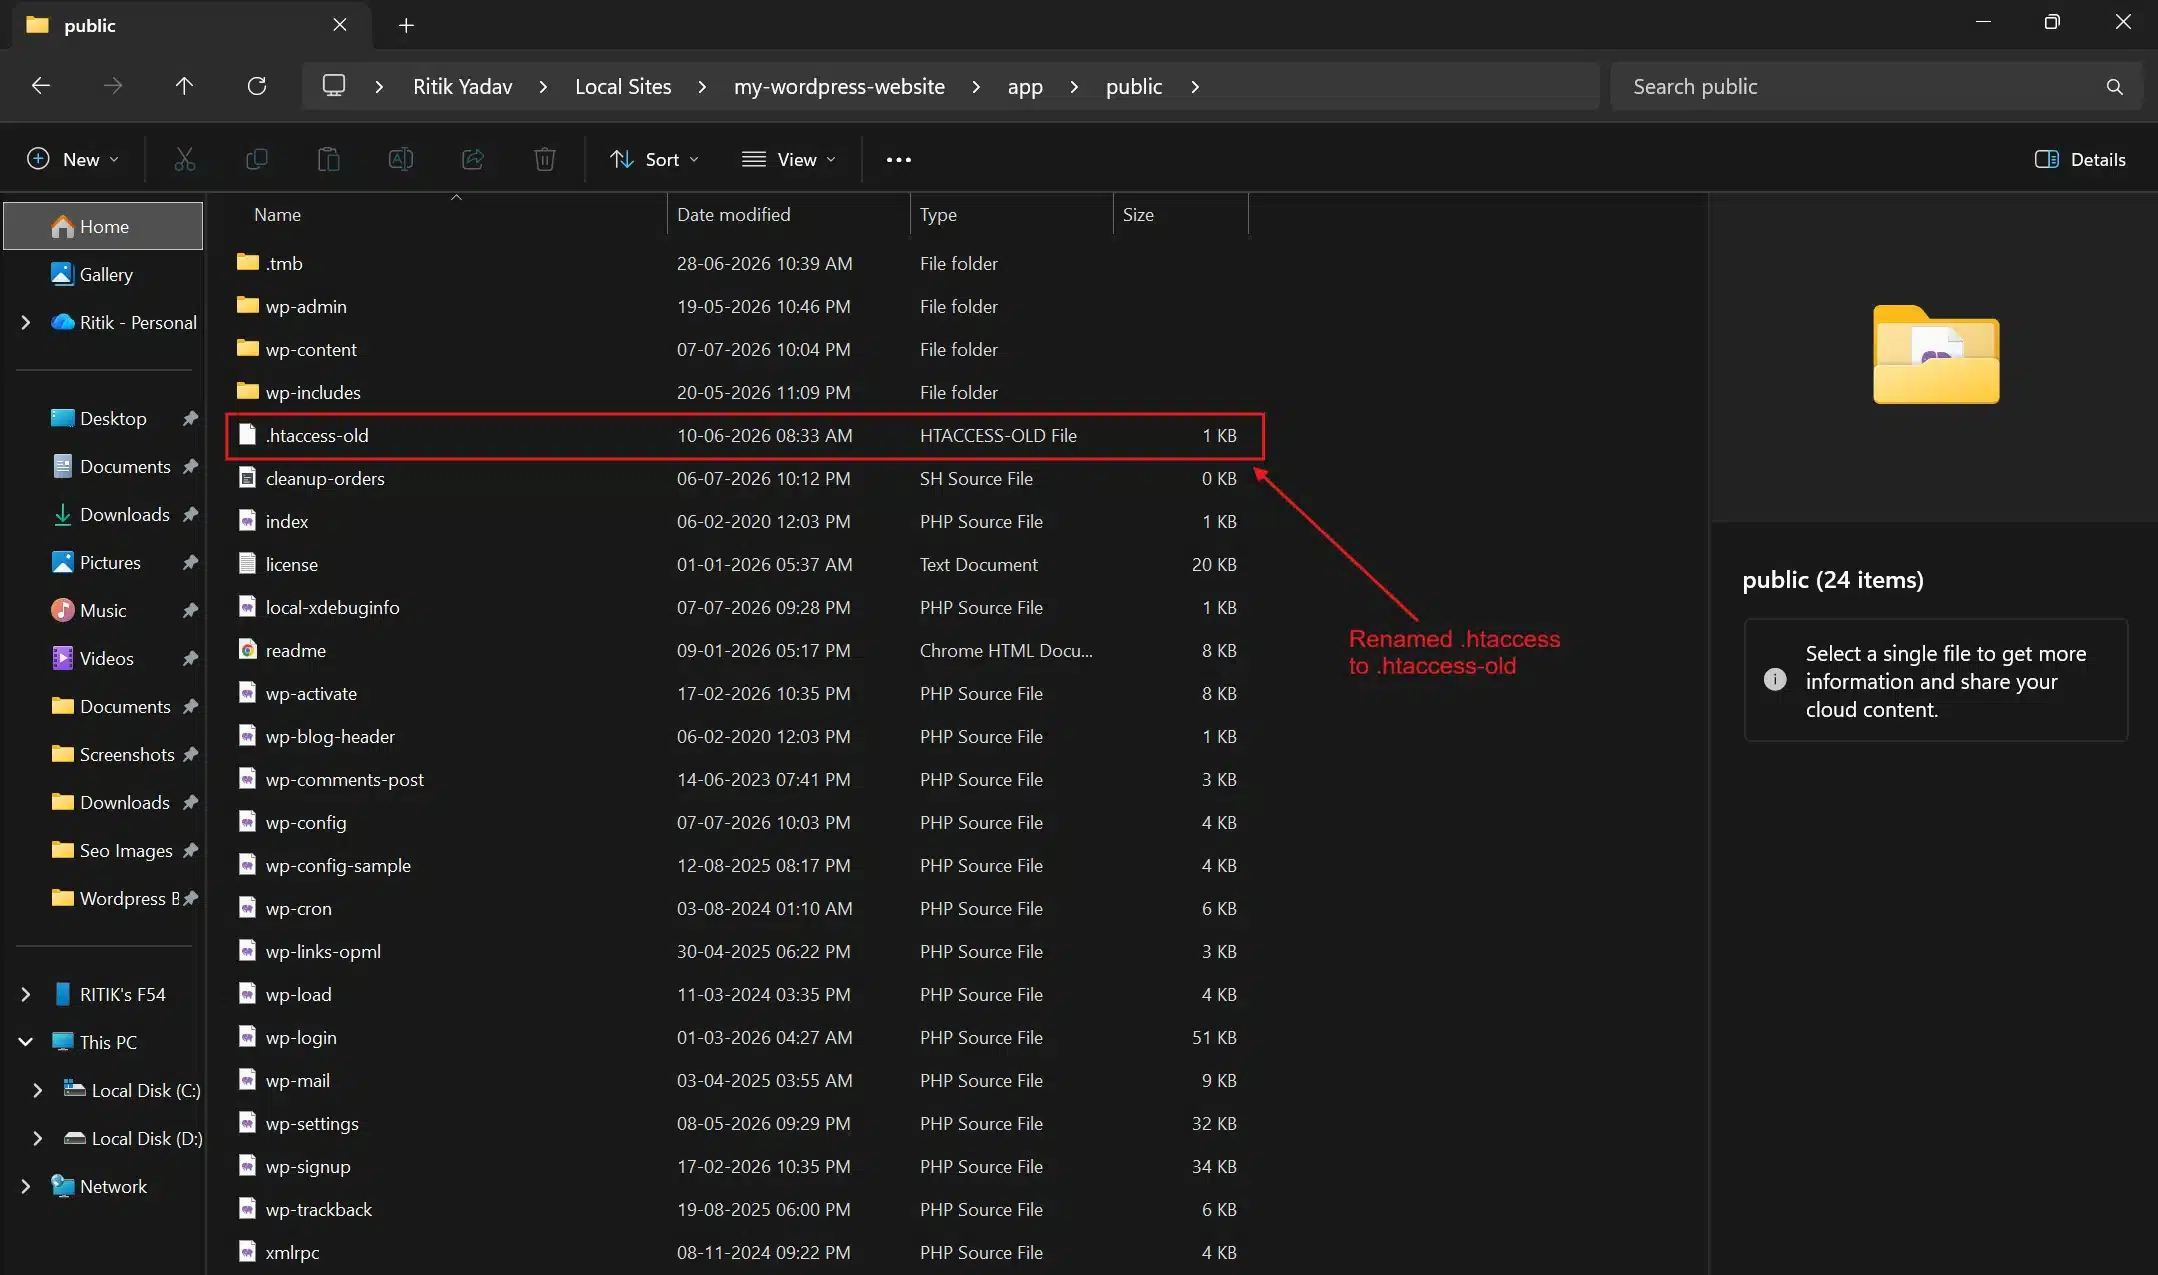This screenshot has height=1275, width=2158.
Task: Click the Copy toolbar icon
Action: (x=257, y=159)
